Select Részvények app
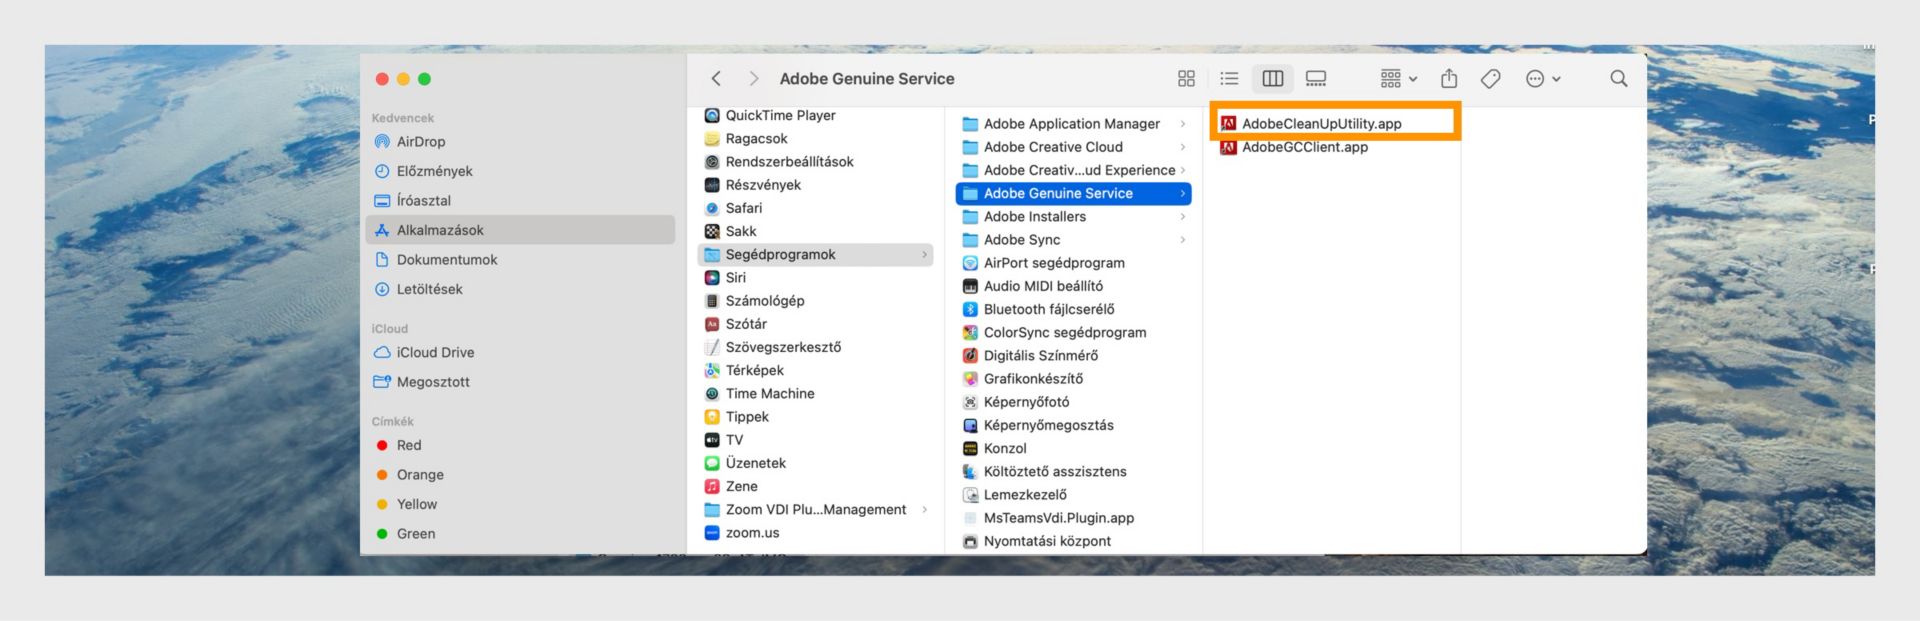 click(815, 185)
